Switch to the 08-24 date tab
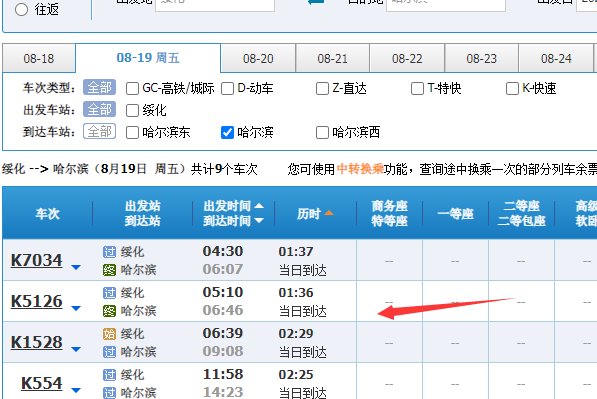Screen dimensions: 597x399 click(x=556, y=59)
